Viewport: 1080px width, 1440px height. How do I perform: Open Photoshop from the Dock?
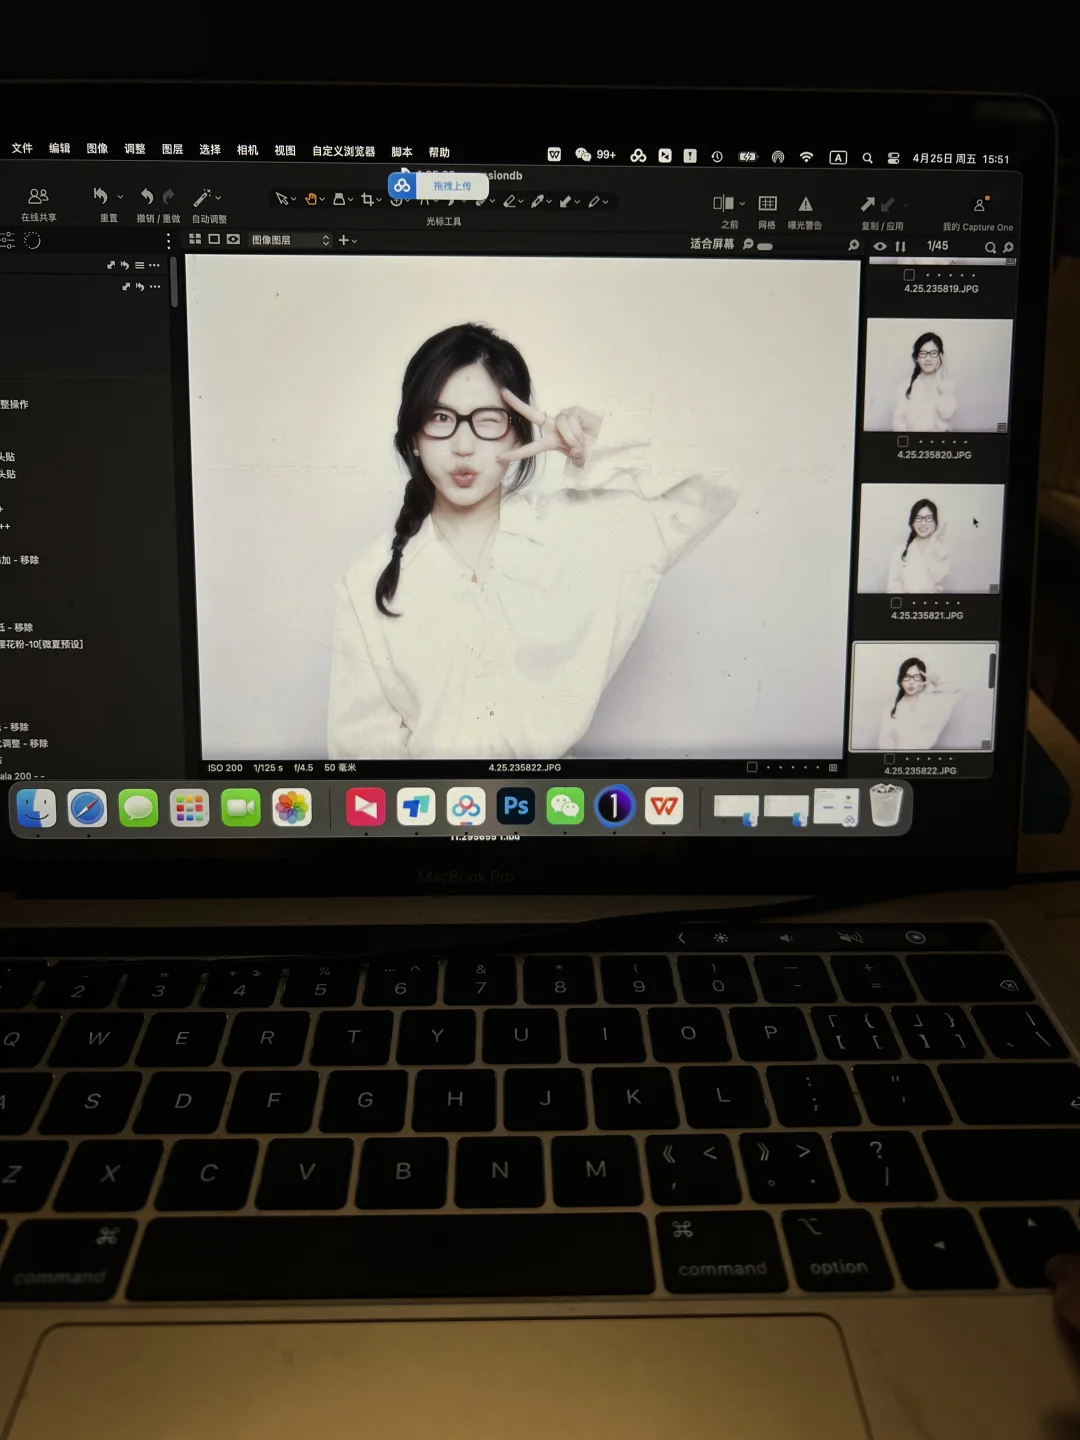pos(516,806)
